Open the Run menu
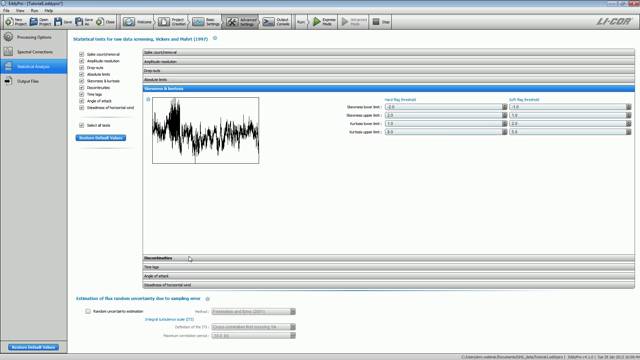This screenshot has width=640, height=360. pyautogui.click(x=34, y=11)
